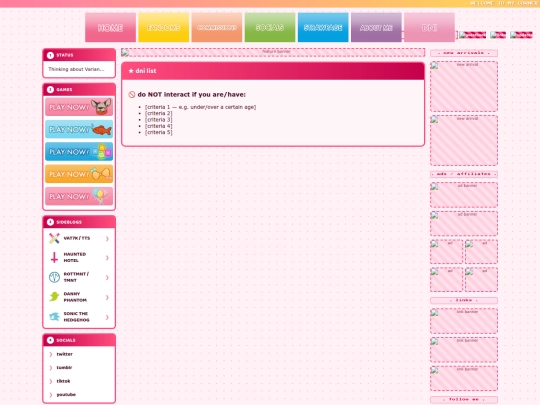
Task: Click the '[criteria 4]' list item
Action: point(158,126)
